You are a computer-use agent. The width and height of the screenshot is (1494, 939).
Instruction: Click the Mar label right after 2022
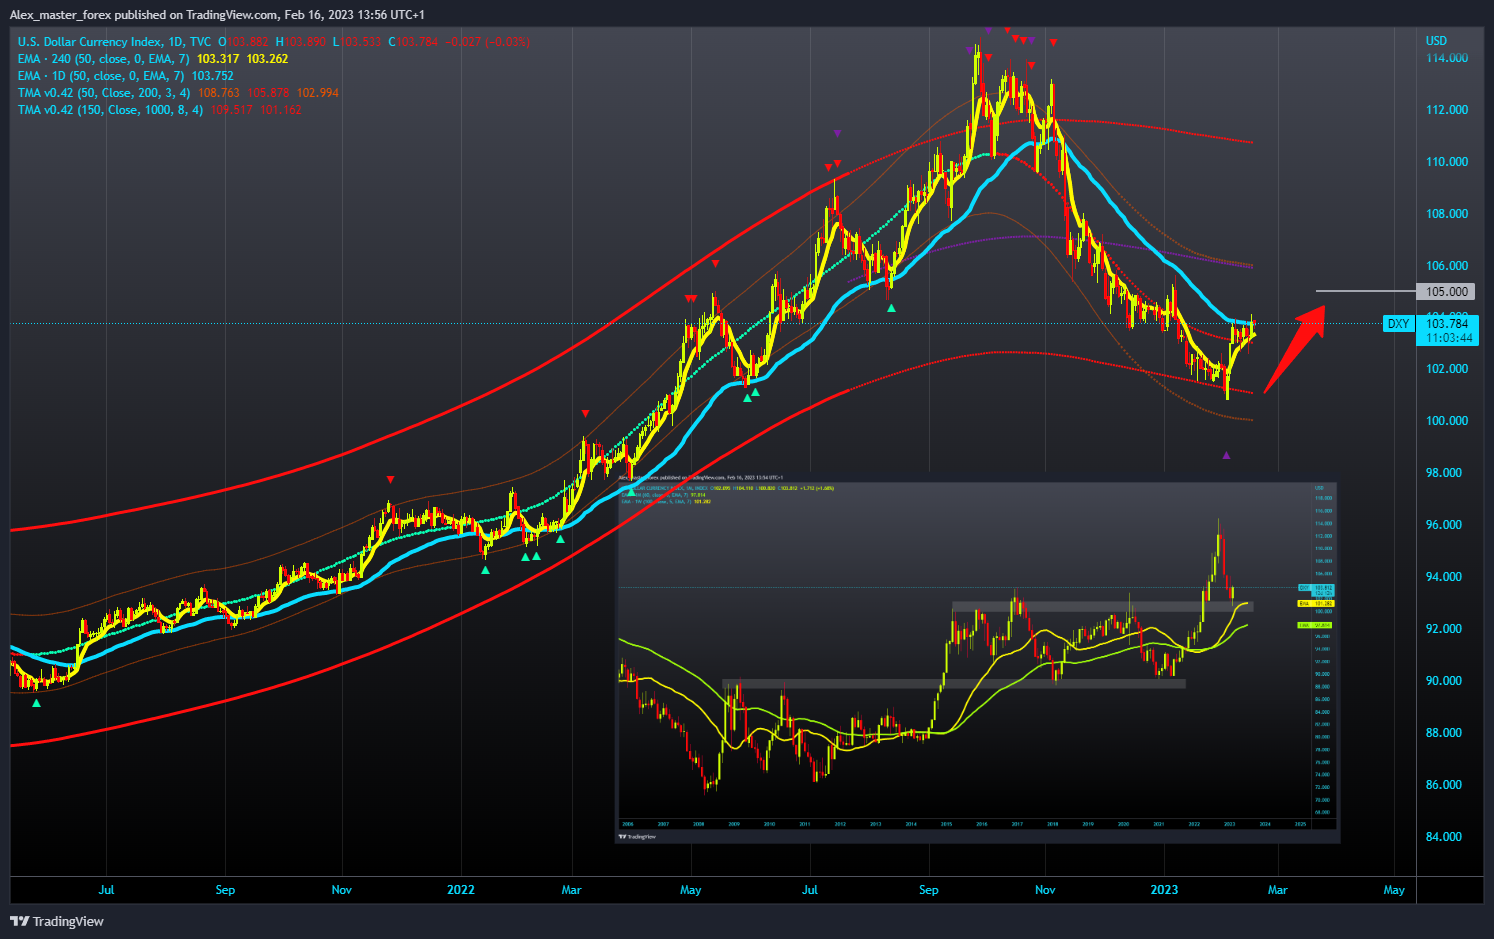571,890
